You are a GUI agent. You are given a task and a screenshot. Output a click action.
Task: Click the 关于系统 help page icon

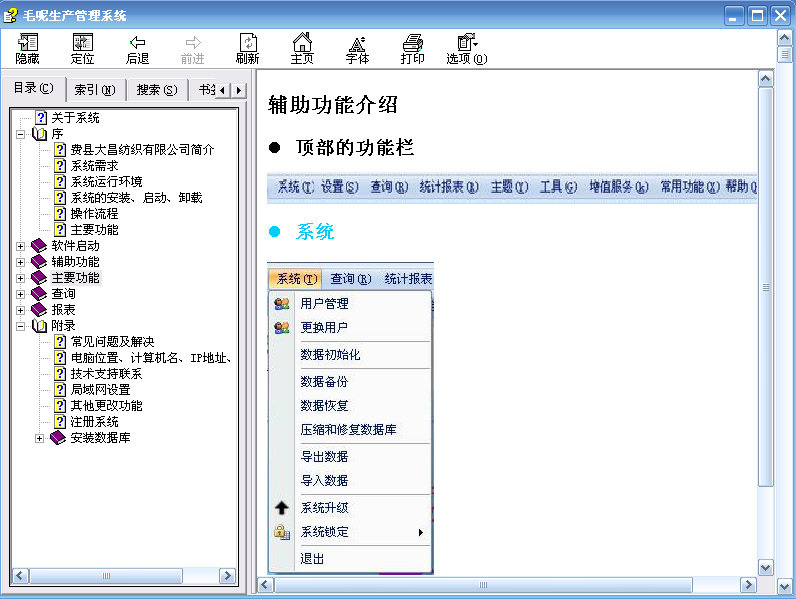coord(41,118)
